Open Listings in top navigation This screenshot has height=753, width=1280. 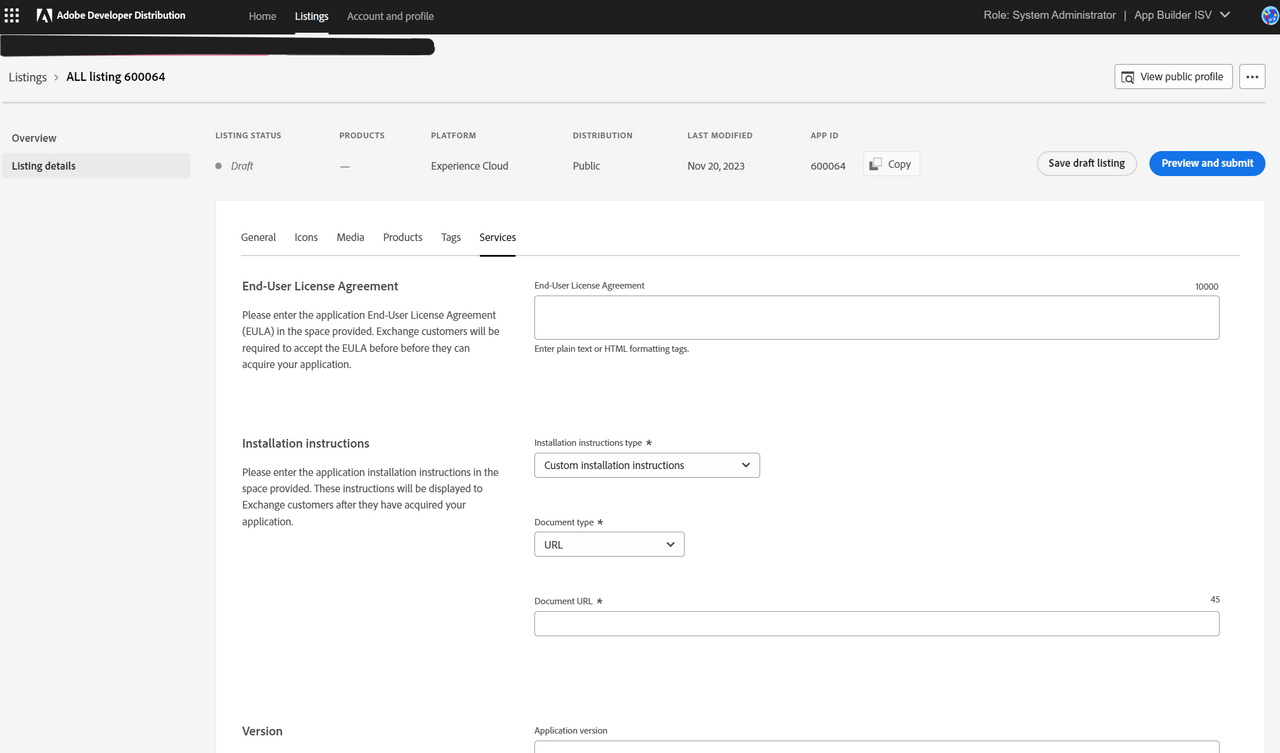pyautogui.click(x=312, y=16)
